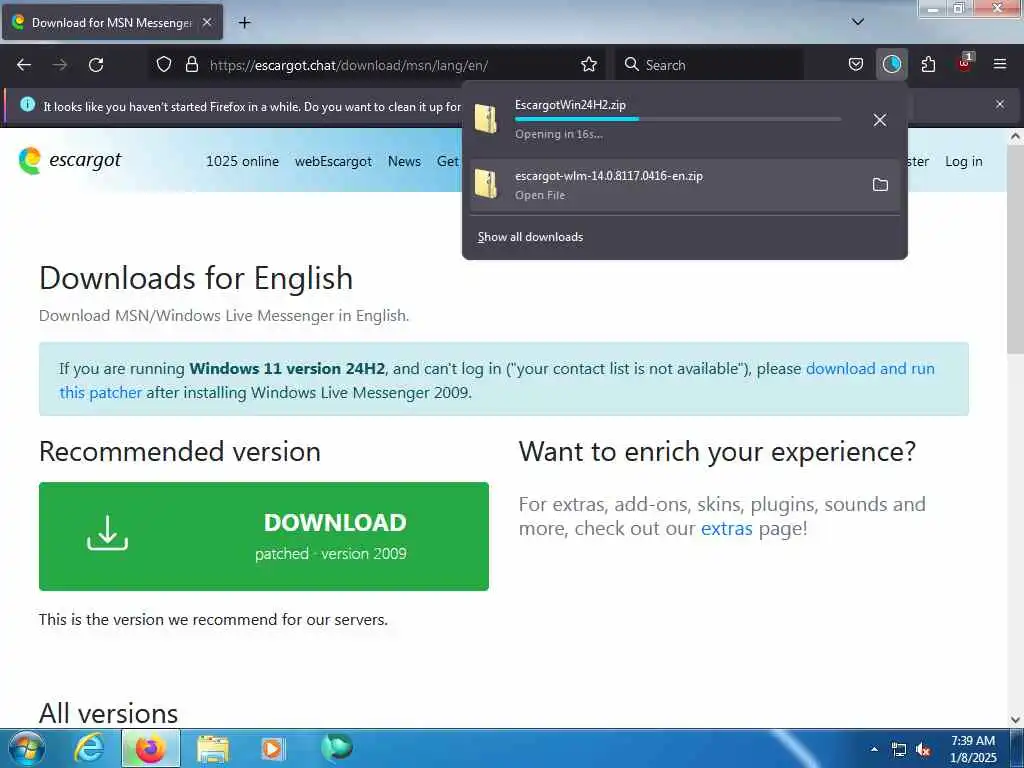Viewport: 1024px width, 768px height.
Task: Open the green messenger taskbar icon
Action: [337, 747]
